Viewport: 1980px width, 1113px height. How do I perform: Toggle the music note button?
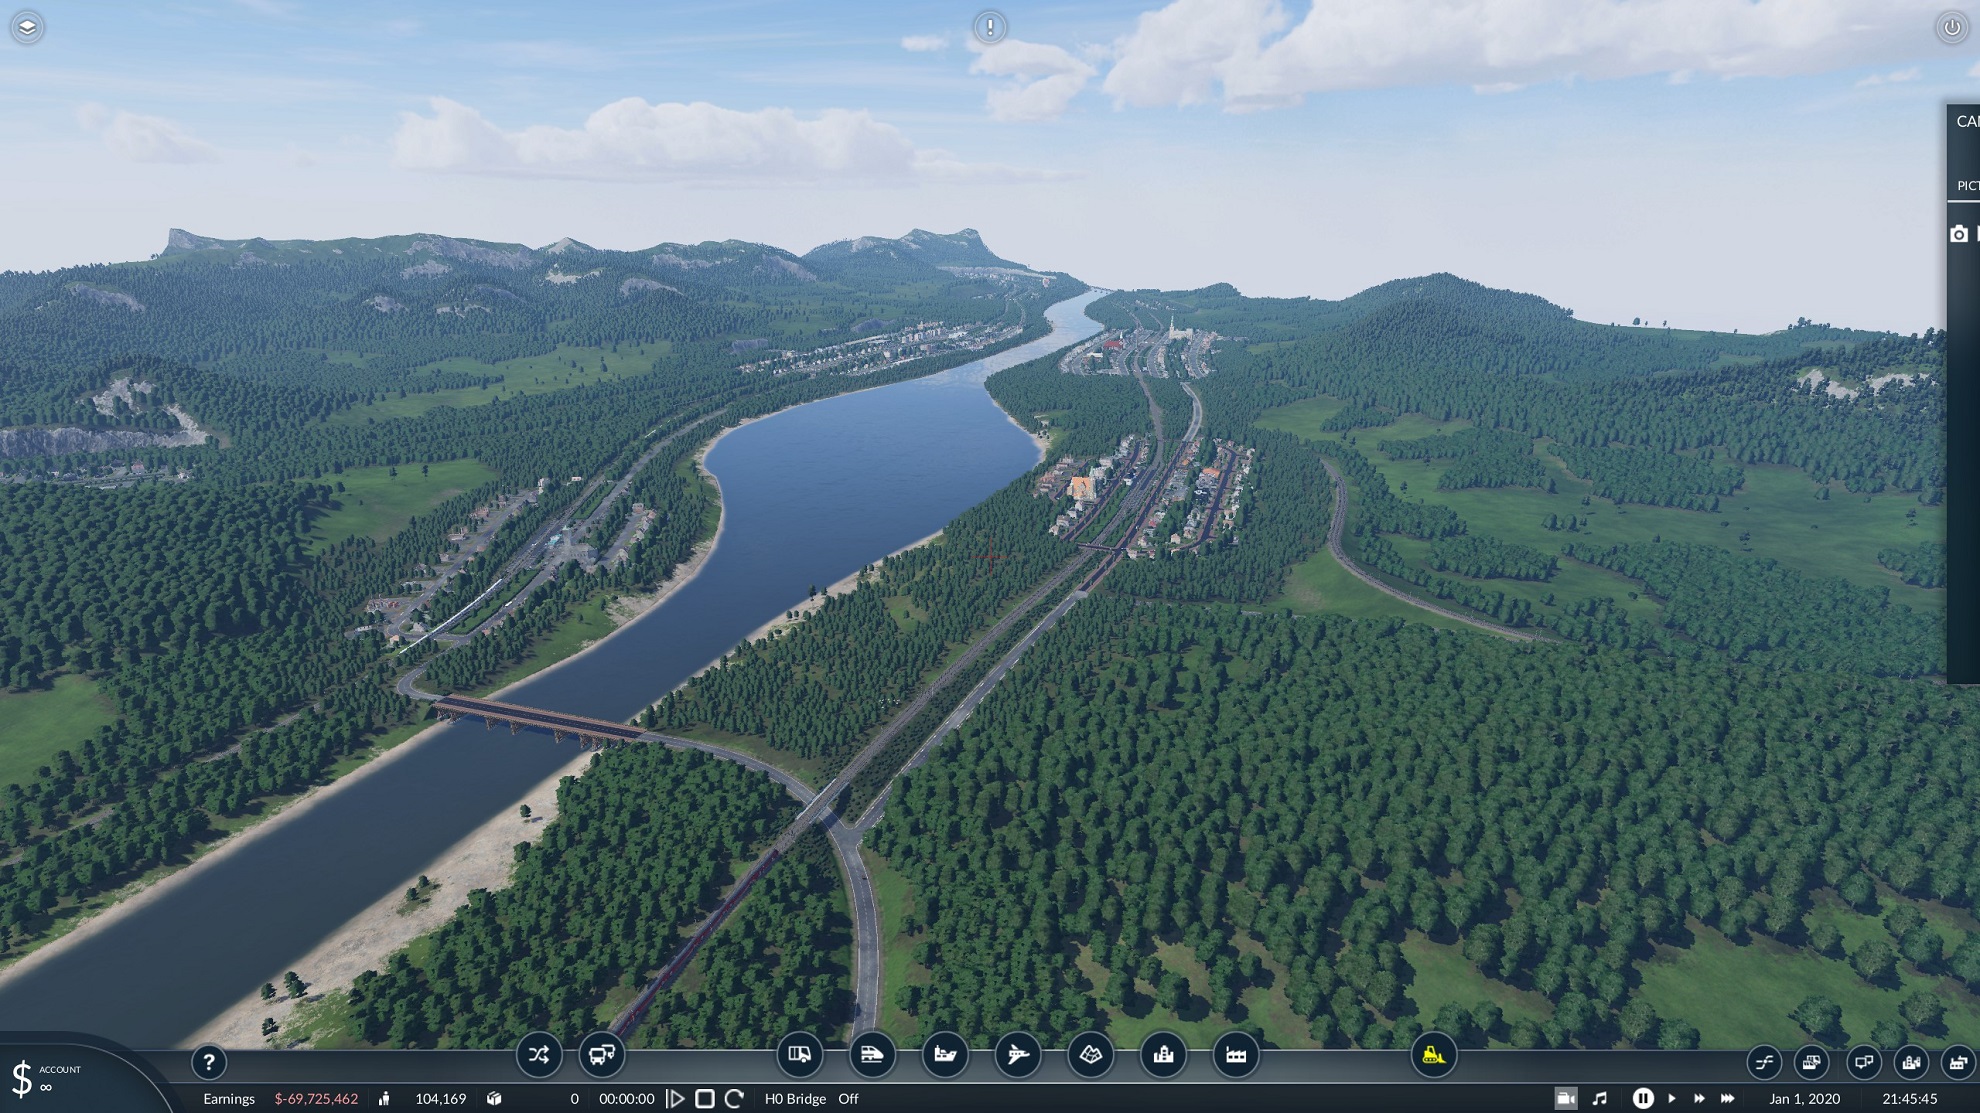point(1600,1099)
